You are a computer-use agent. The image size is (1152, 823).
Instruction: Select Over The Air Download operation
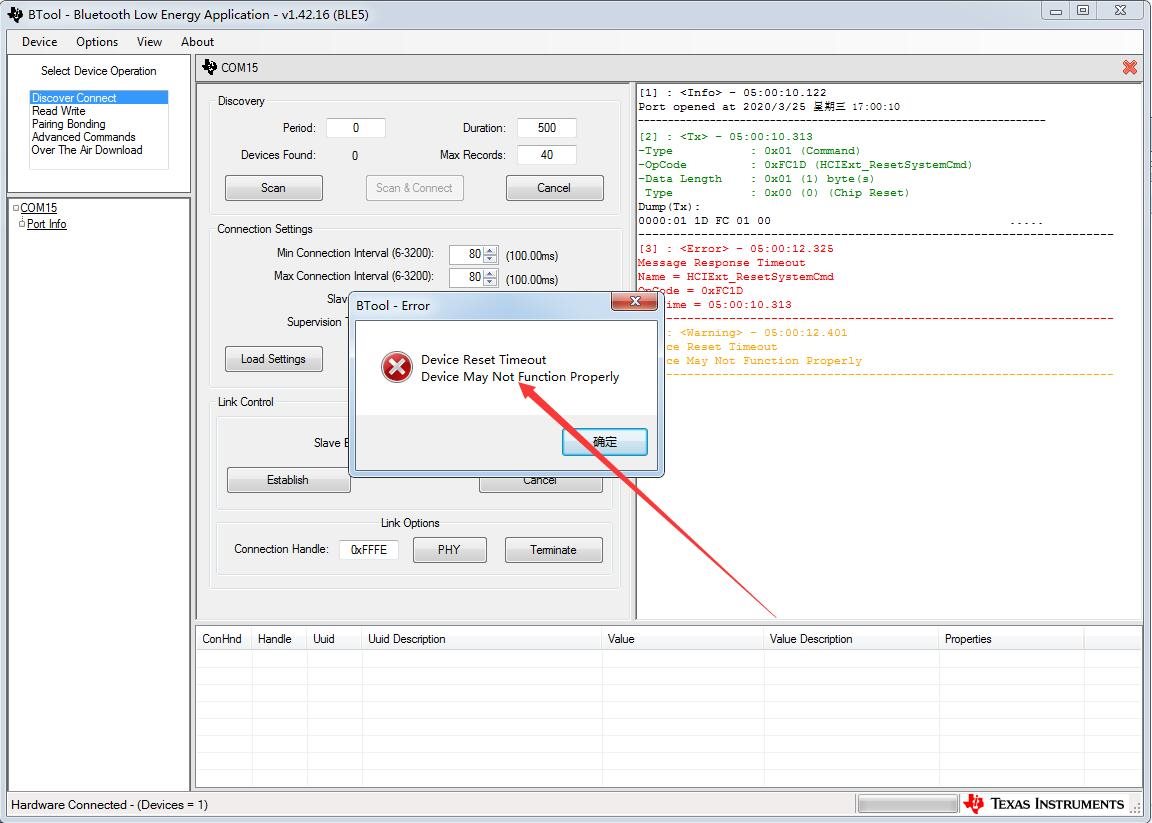[x=87, y=150]
